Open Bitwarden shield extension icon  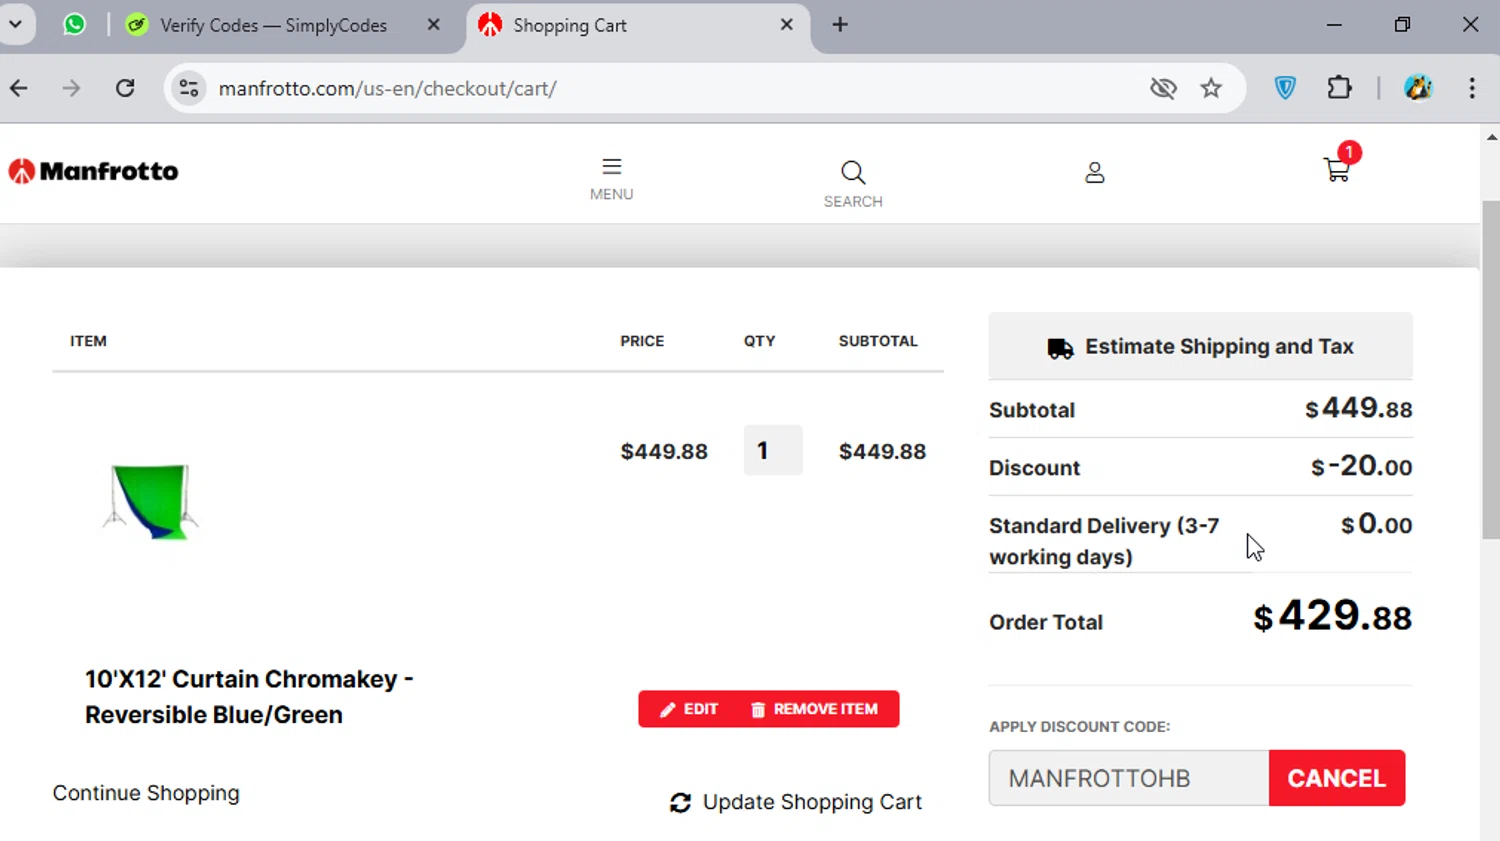pos(1286,88)
